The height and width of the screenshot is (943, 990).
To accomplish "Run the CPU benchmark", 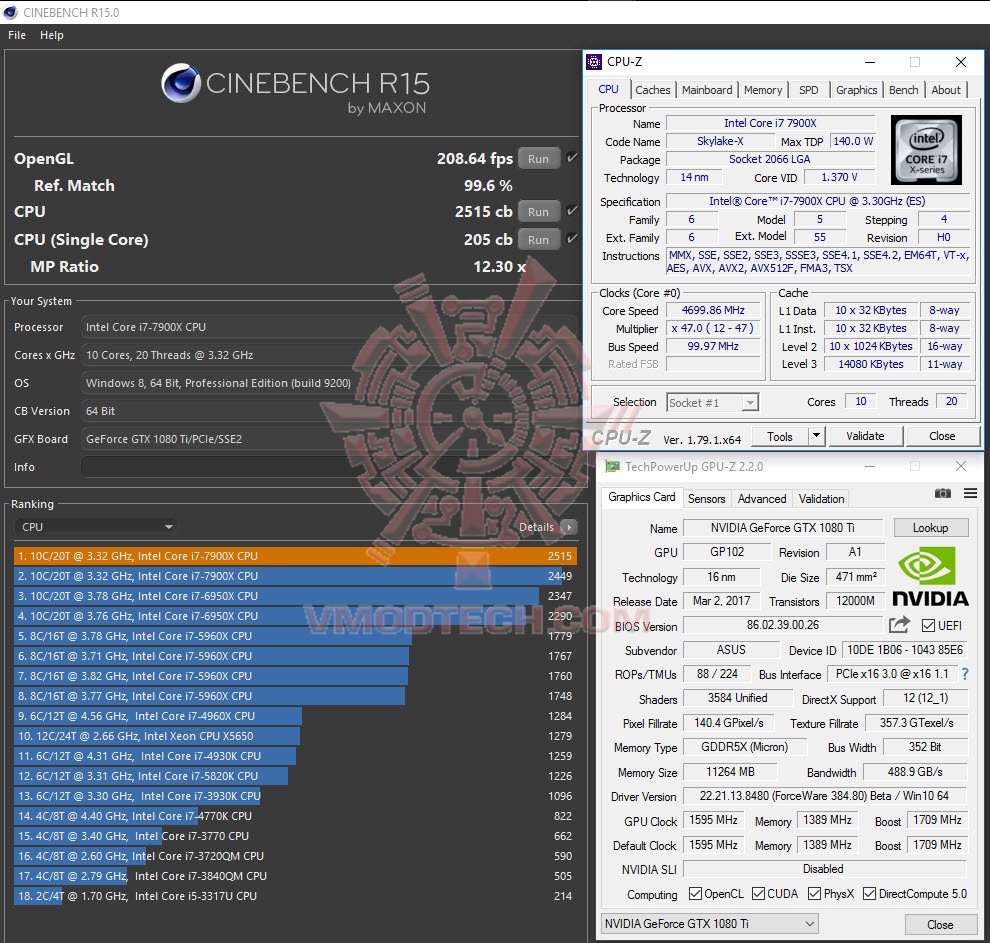I will pos(539,211).
